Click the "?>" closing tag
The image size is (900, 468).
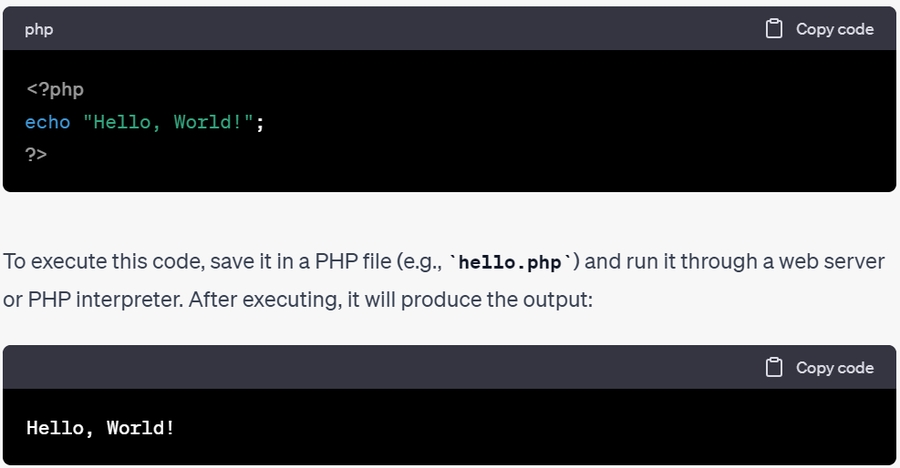37,154
